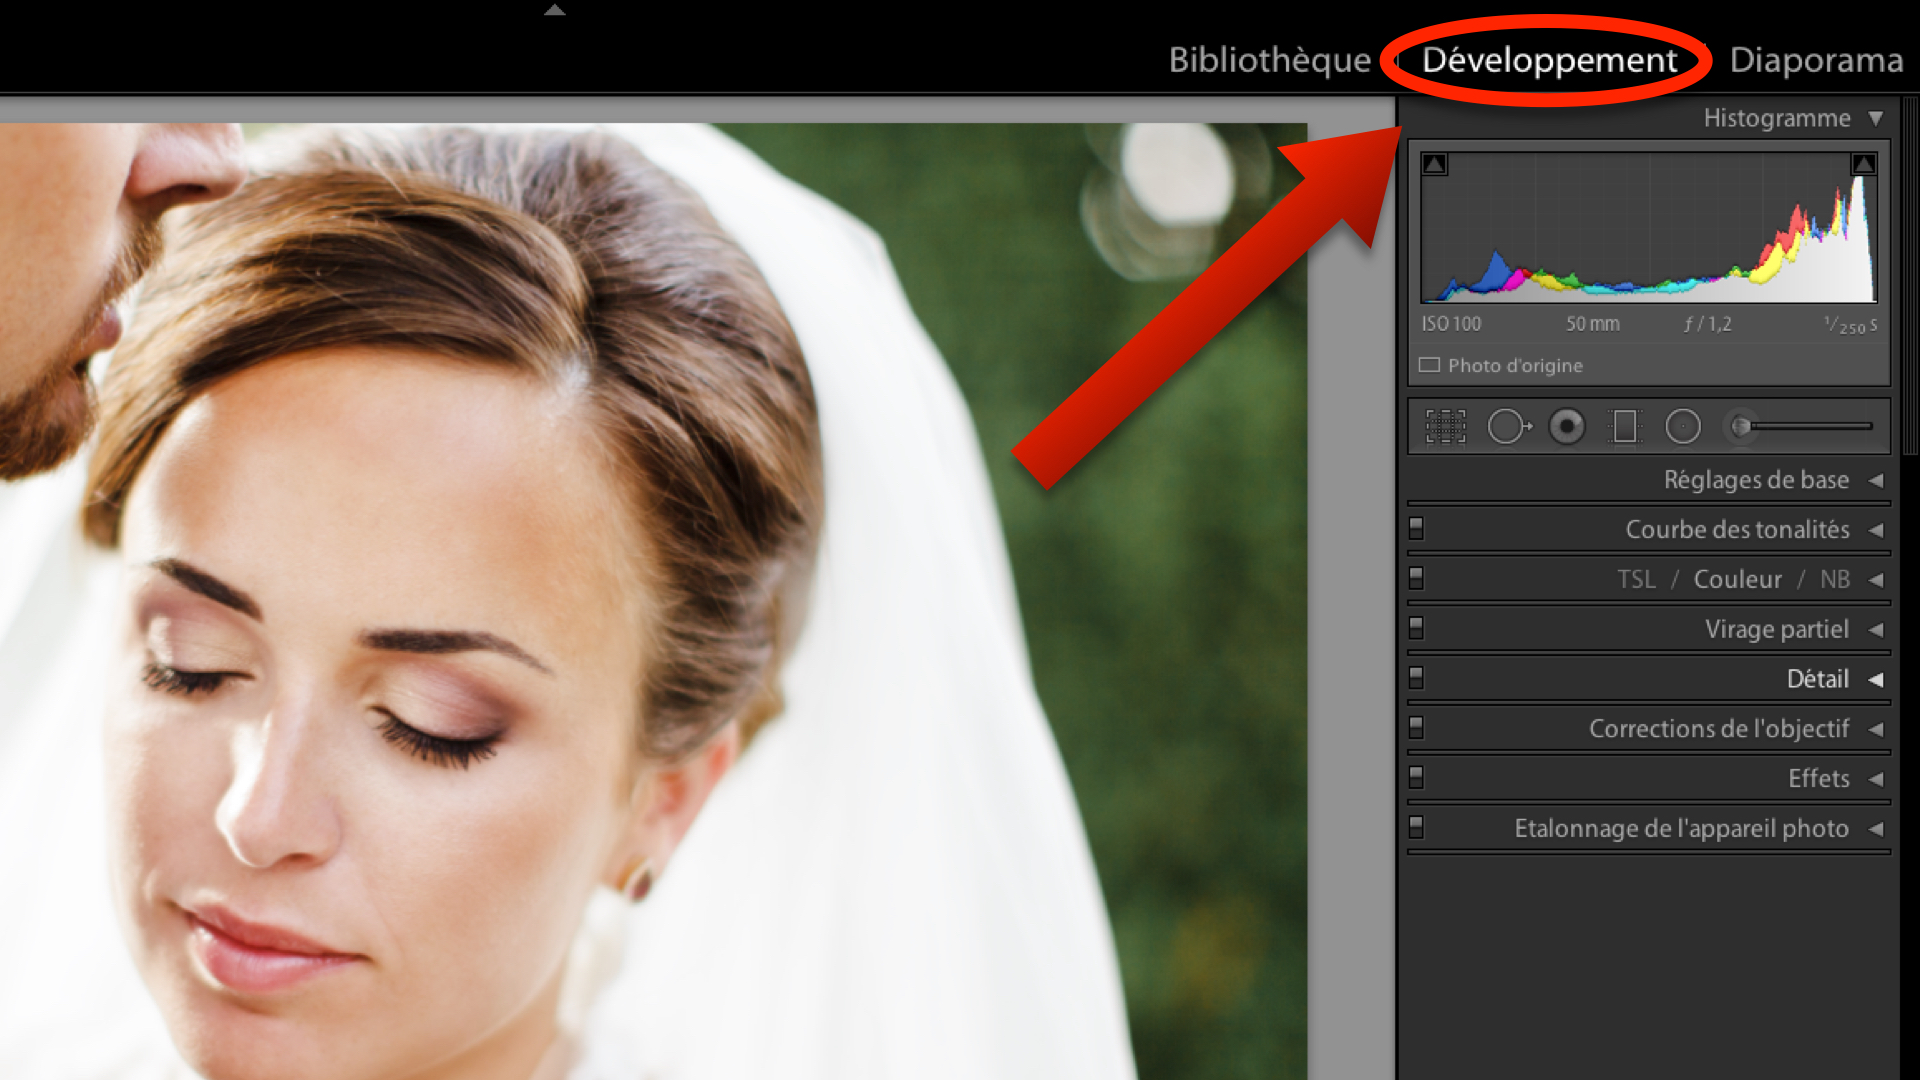Toggle highlight clipping indicator in histogram

[1863, 165]
